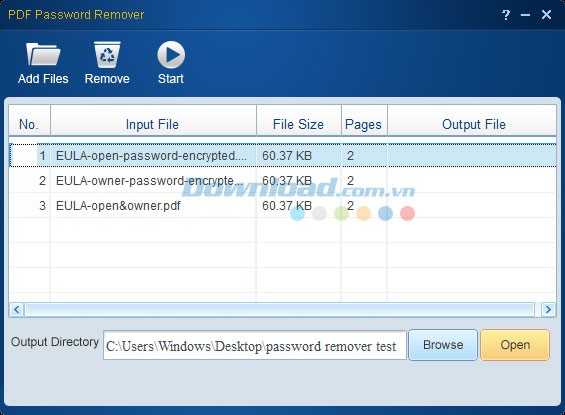This screenshot has width=565, height=415.
Task: Click the Start play icon
Action: tap(171, 55)
